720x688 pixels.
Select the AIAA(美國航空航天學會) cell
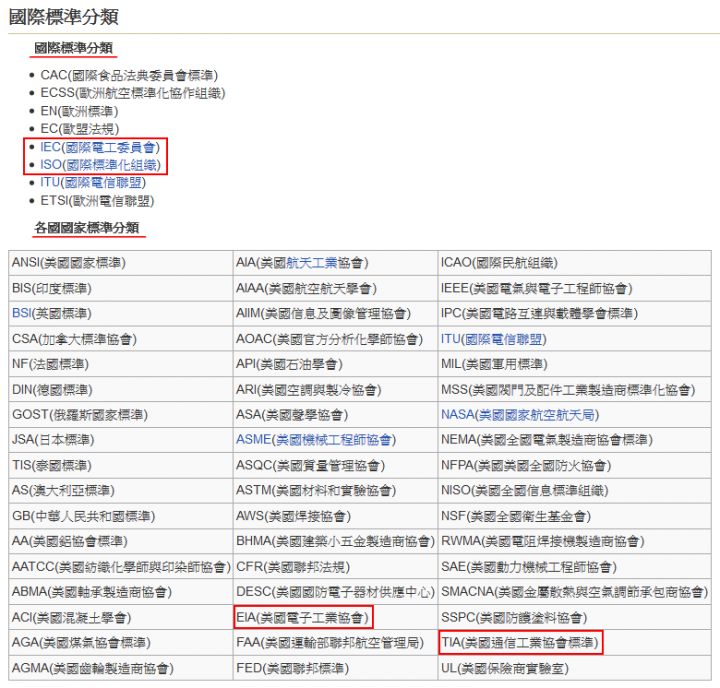point(336,288)
